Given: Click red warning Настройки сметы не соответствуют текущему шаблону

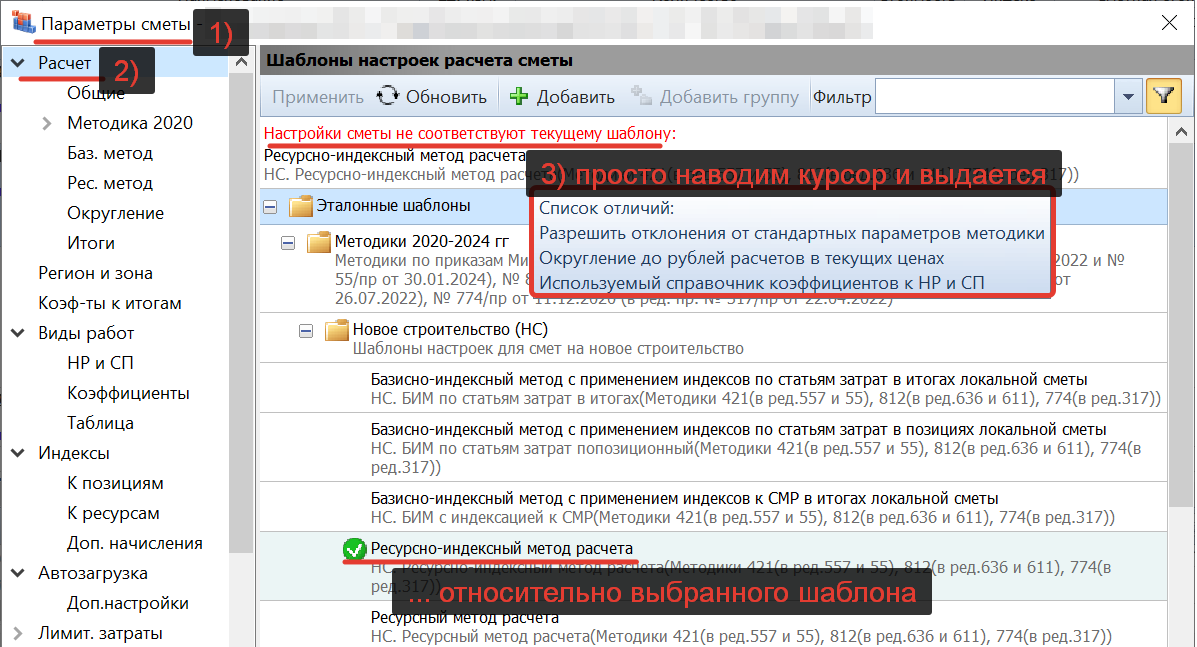Looking at the screenshot, I should pos(469,134).
